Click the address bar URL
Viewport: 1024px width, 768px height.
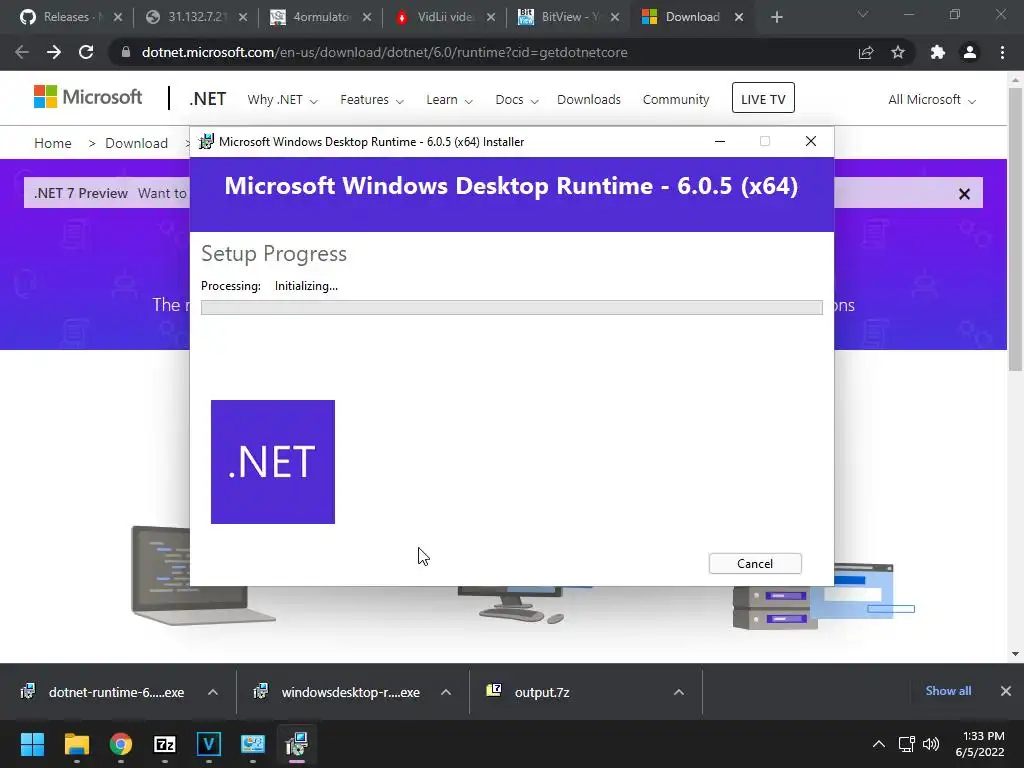[384, 52]
